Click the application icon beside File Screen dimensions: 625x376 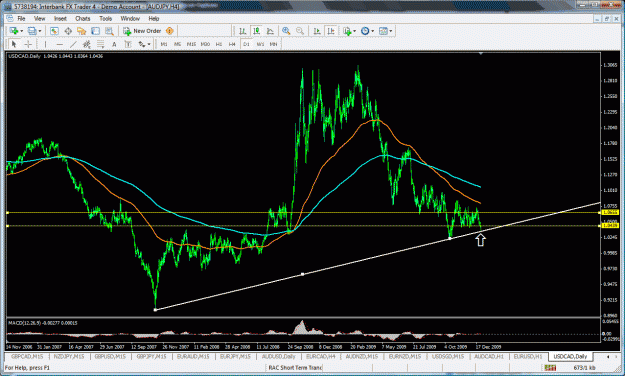[x=10, y=18]
